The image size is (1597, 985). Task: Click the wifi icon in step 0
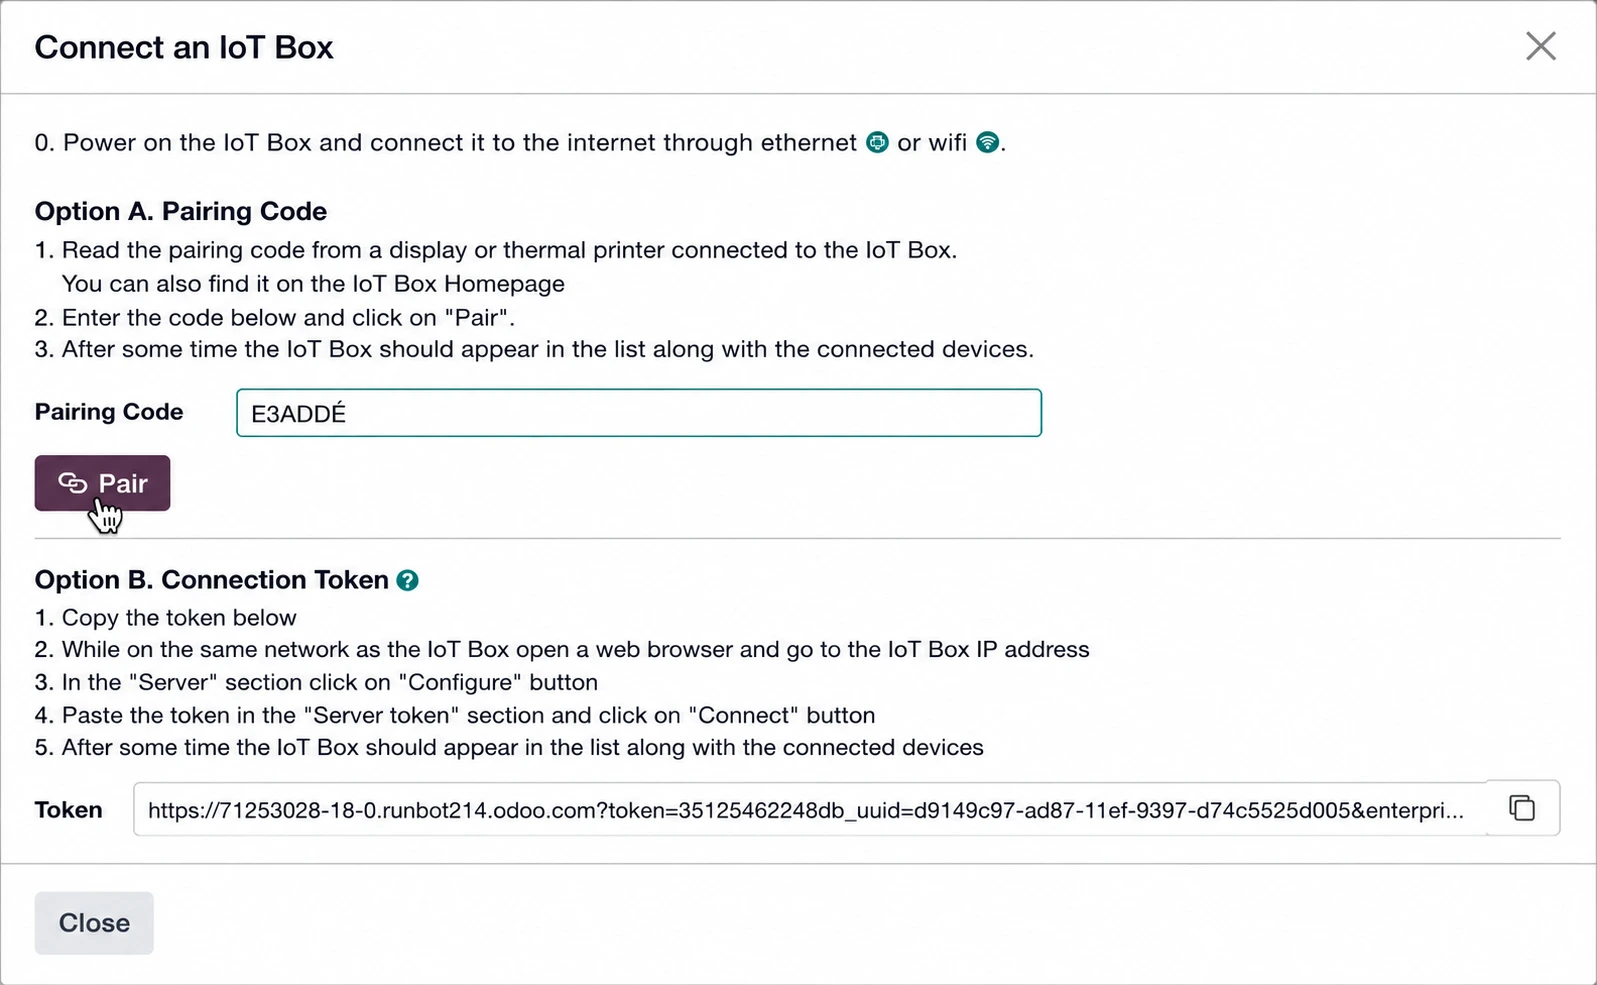pos(988,142)
